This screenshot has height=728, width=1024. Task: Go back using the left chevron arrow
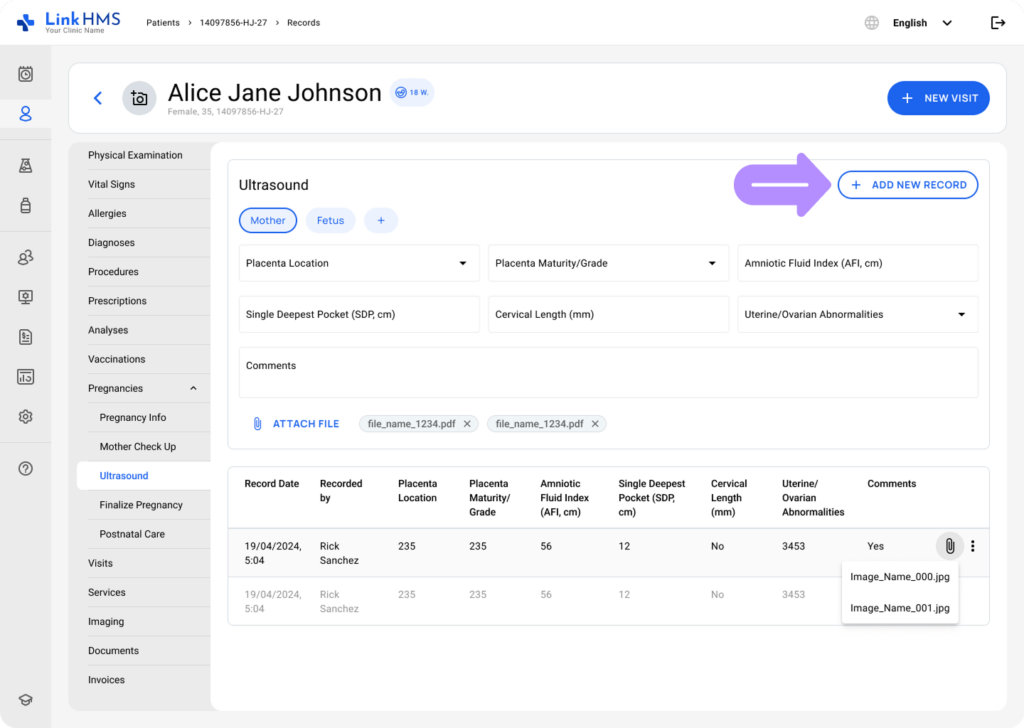(x=98, y=98)
